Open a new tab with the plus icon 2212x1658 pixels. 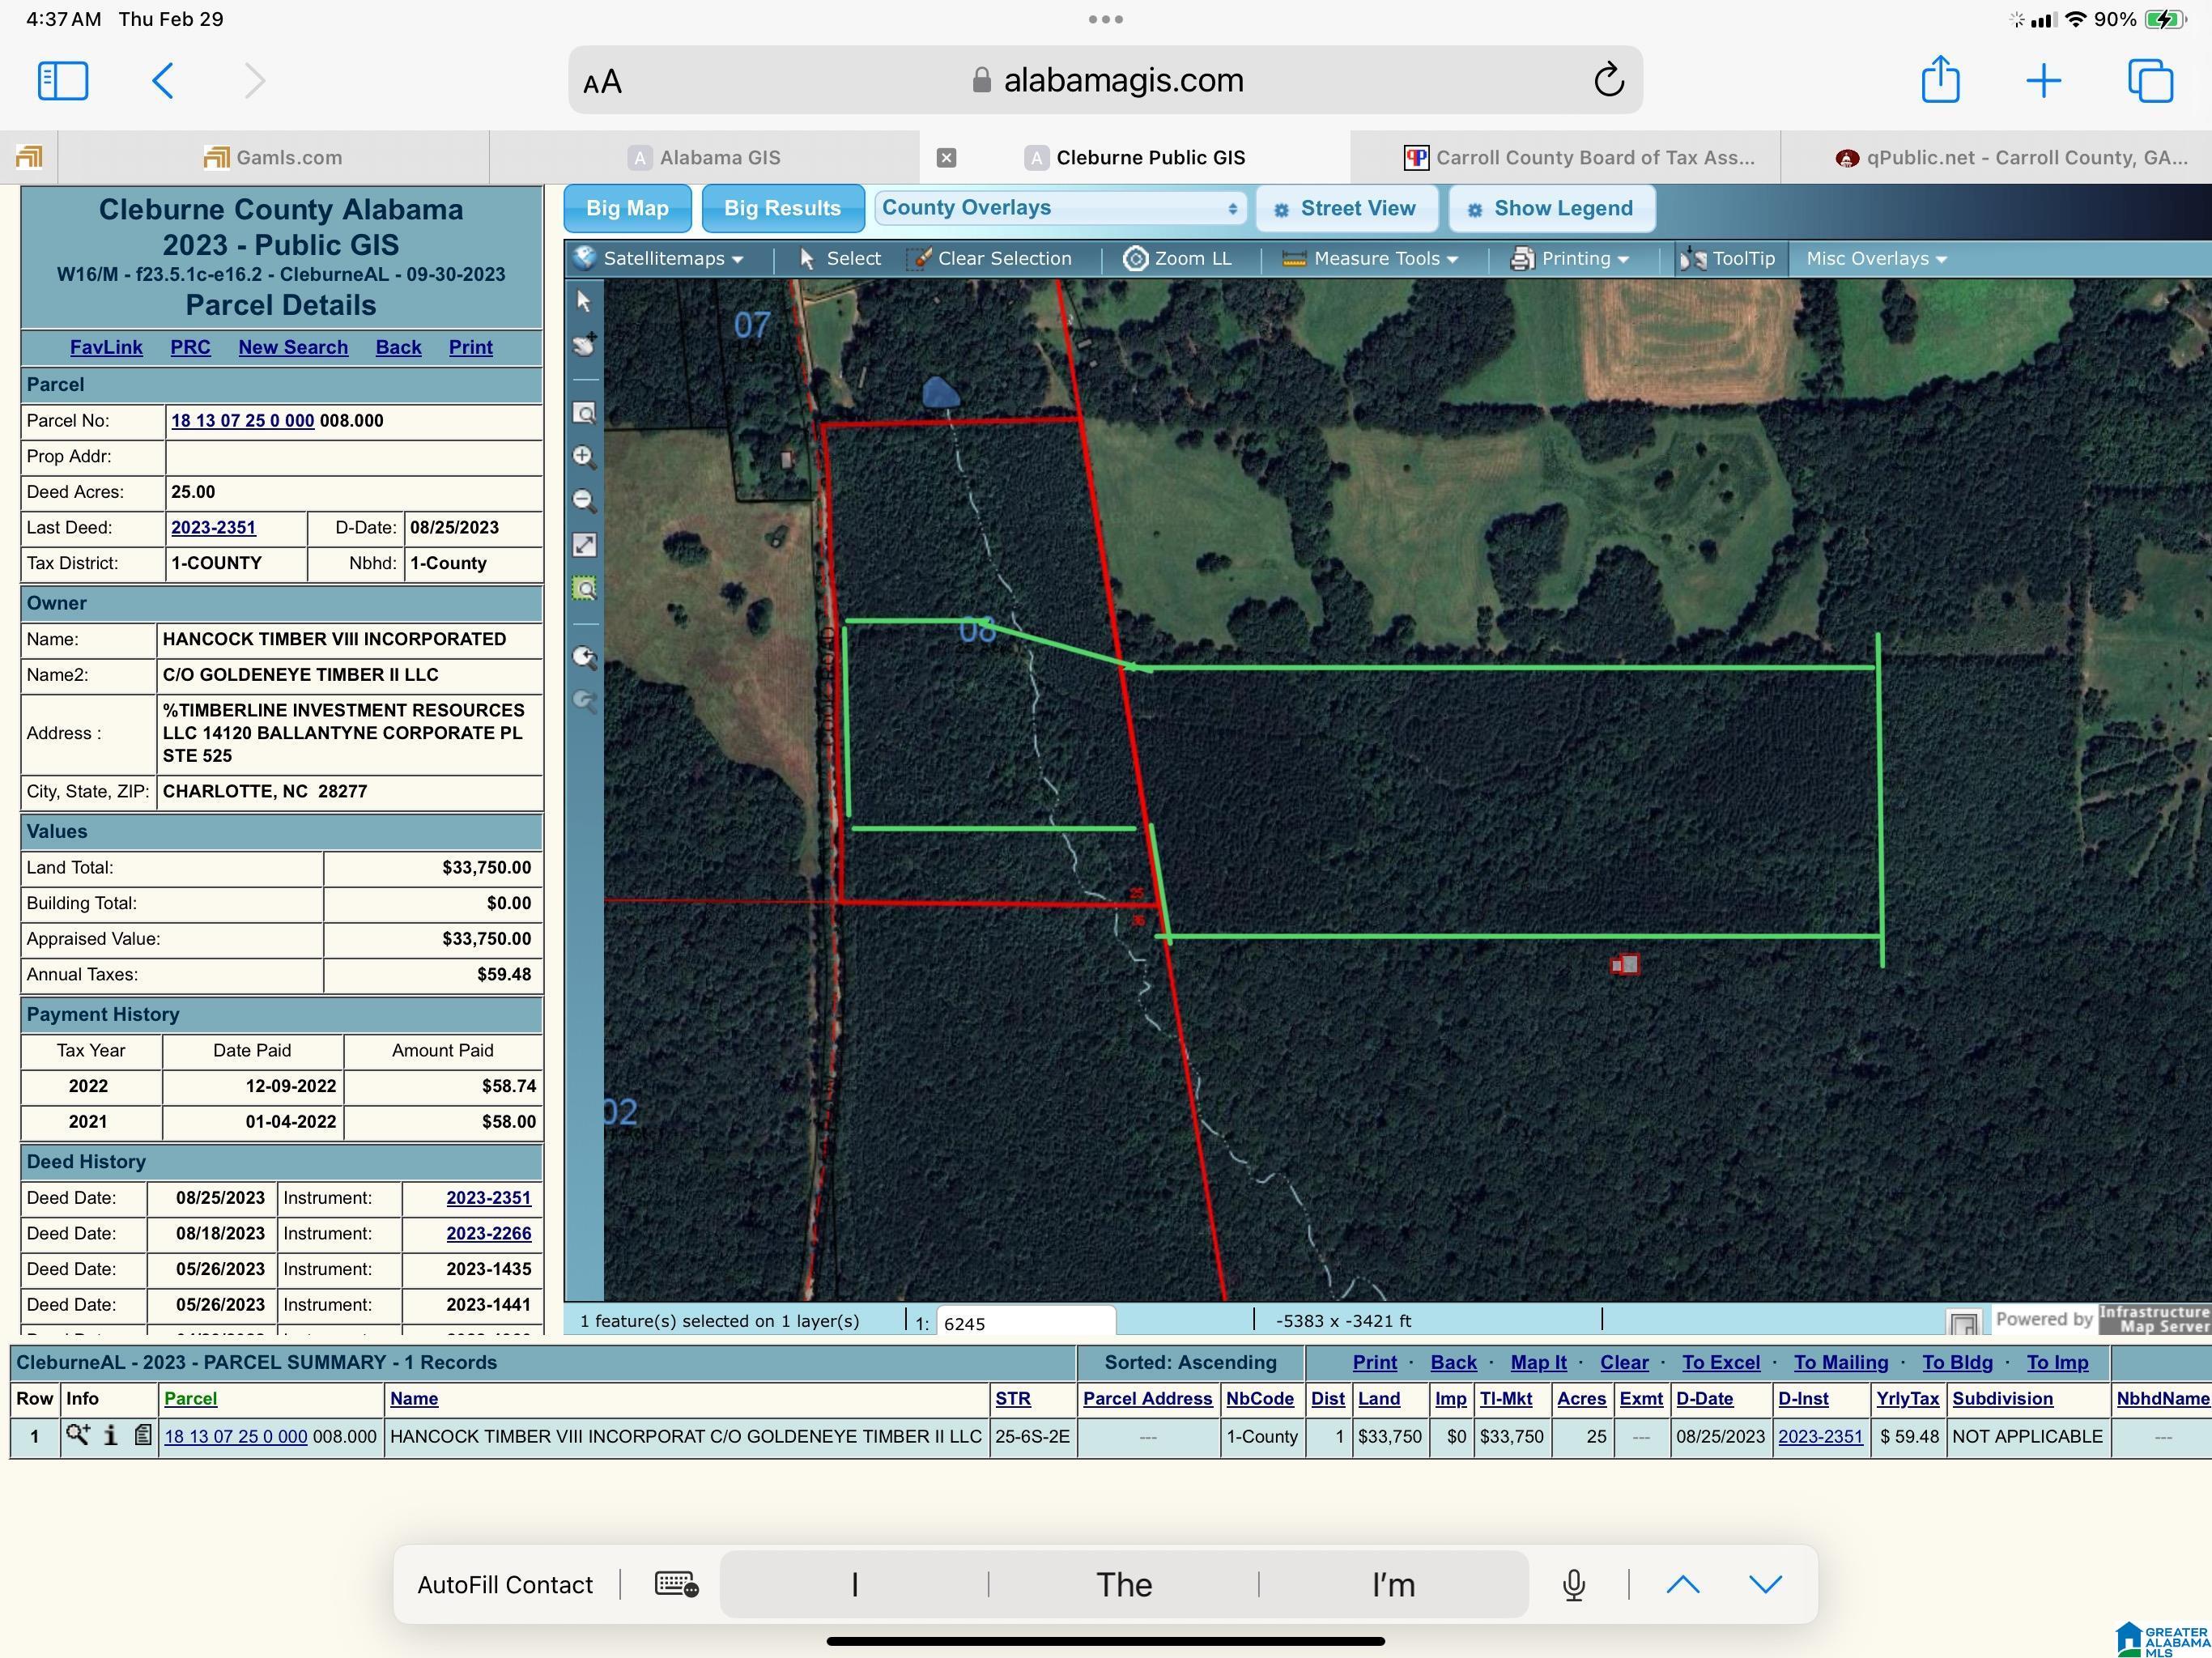pyautogui.click(x=2043, y=80)
